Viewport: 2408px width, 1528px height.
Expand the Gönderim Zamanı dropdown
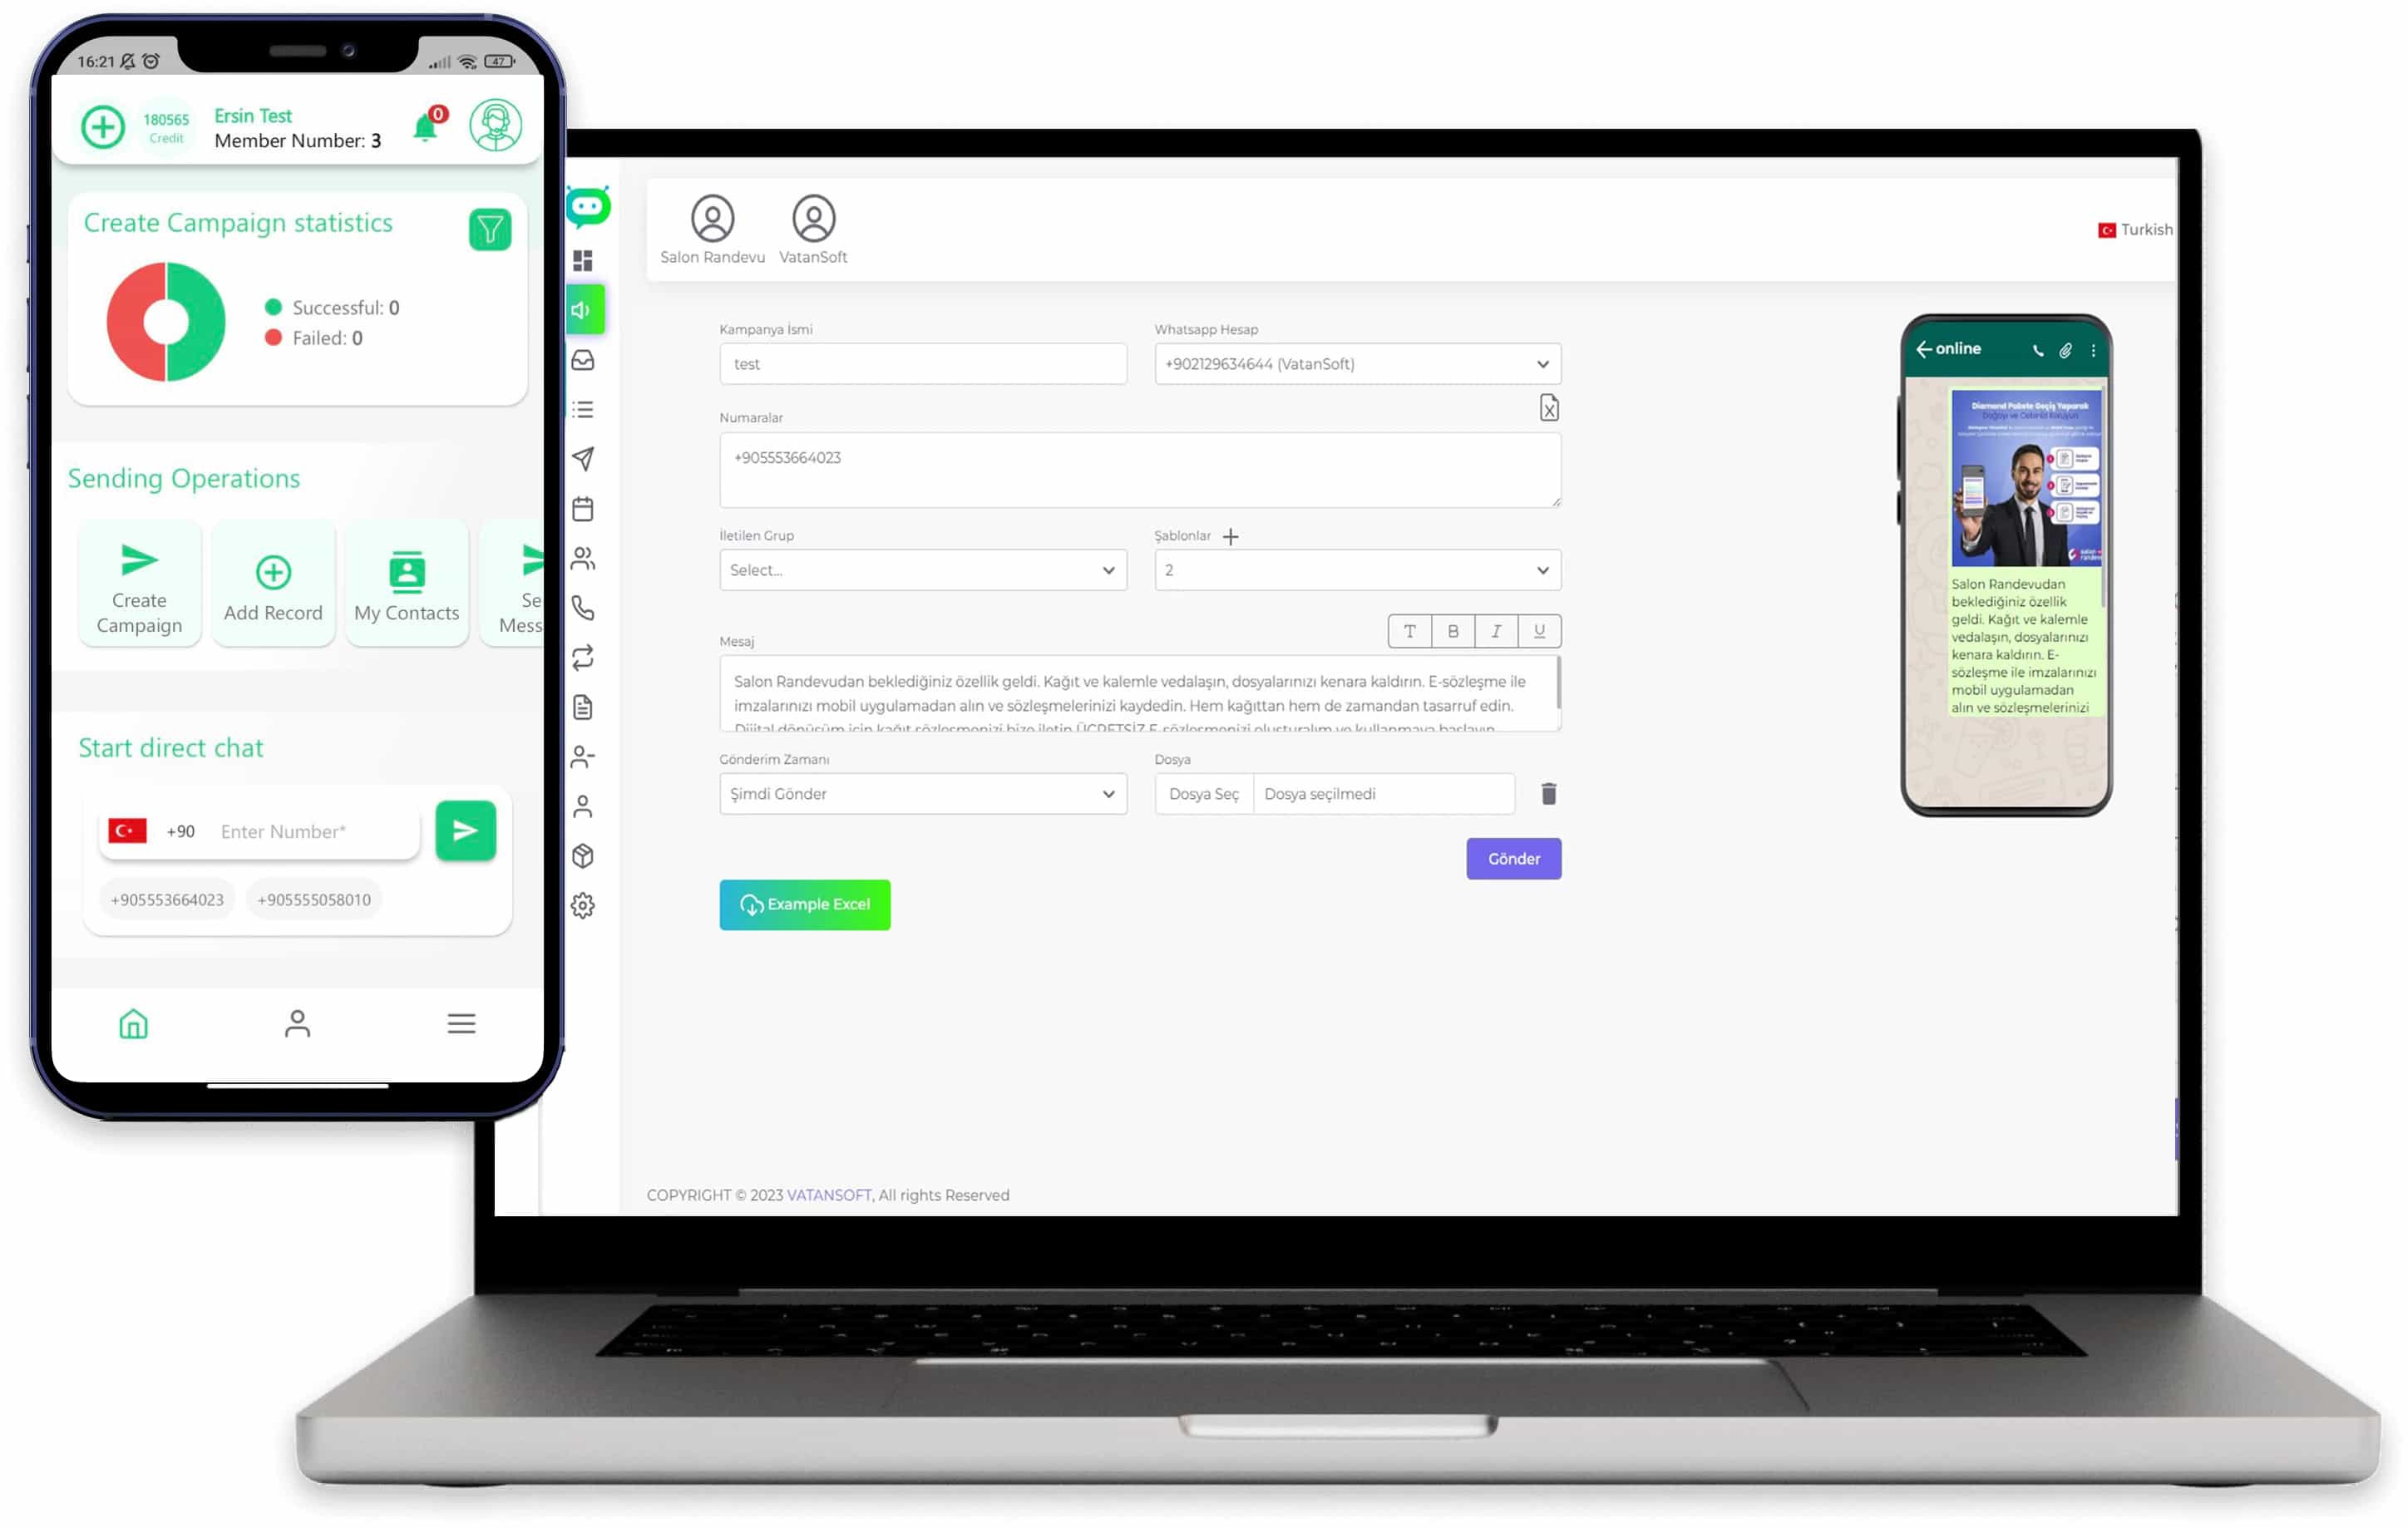(x=921, y=793)
